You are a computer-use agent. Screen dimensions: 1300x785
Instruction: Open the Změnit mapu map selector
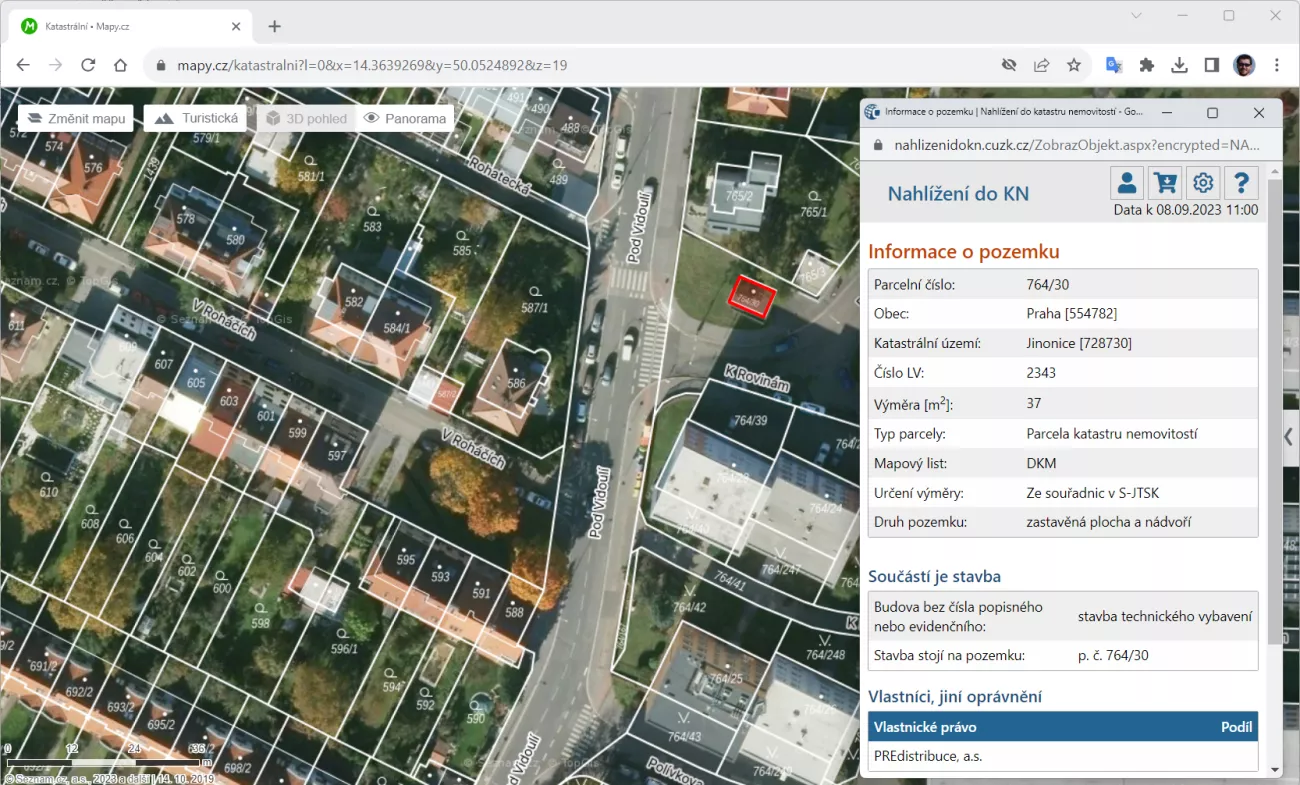pos(76,118)
